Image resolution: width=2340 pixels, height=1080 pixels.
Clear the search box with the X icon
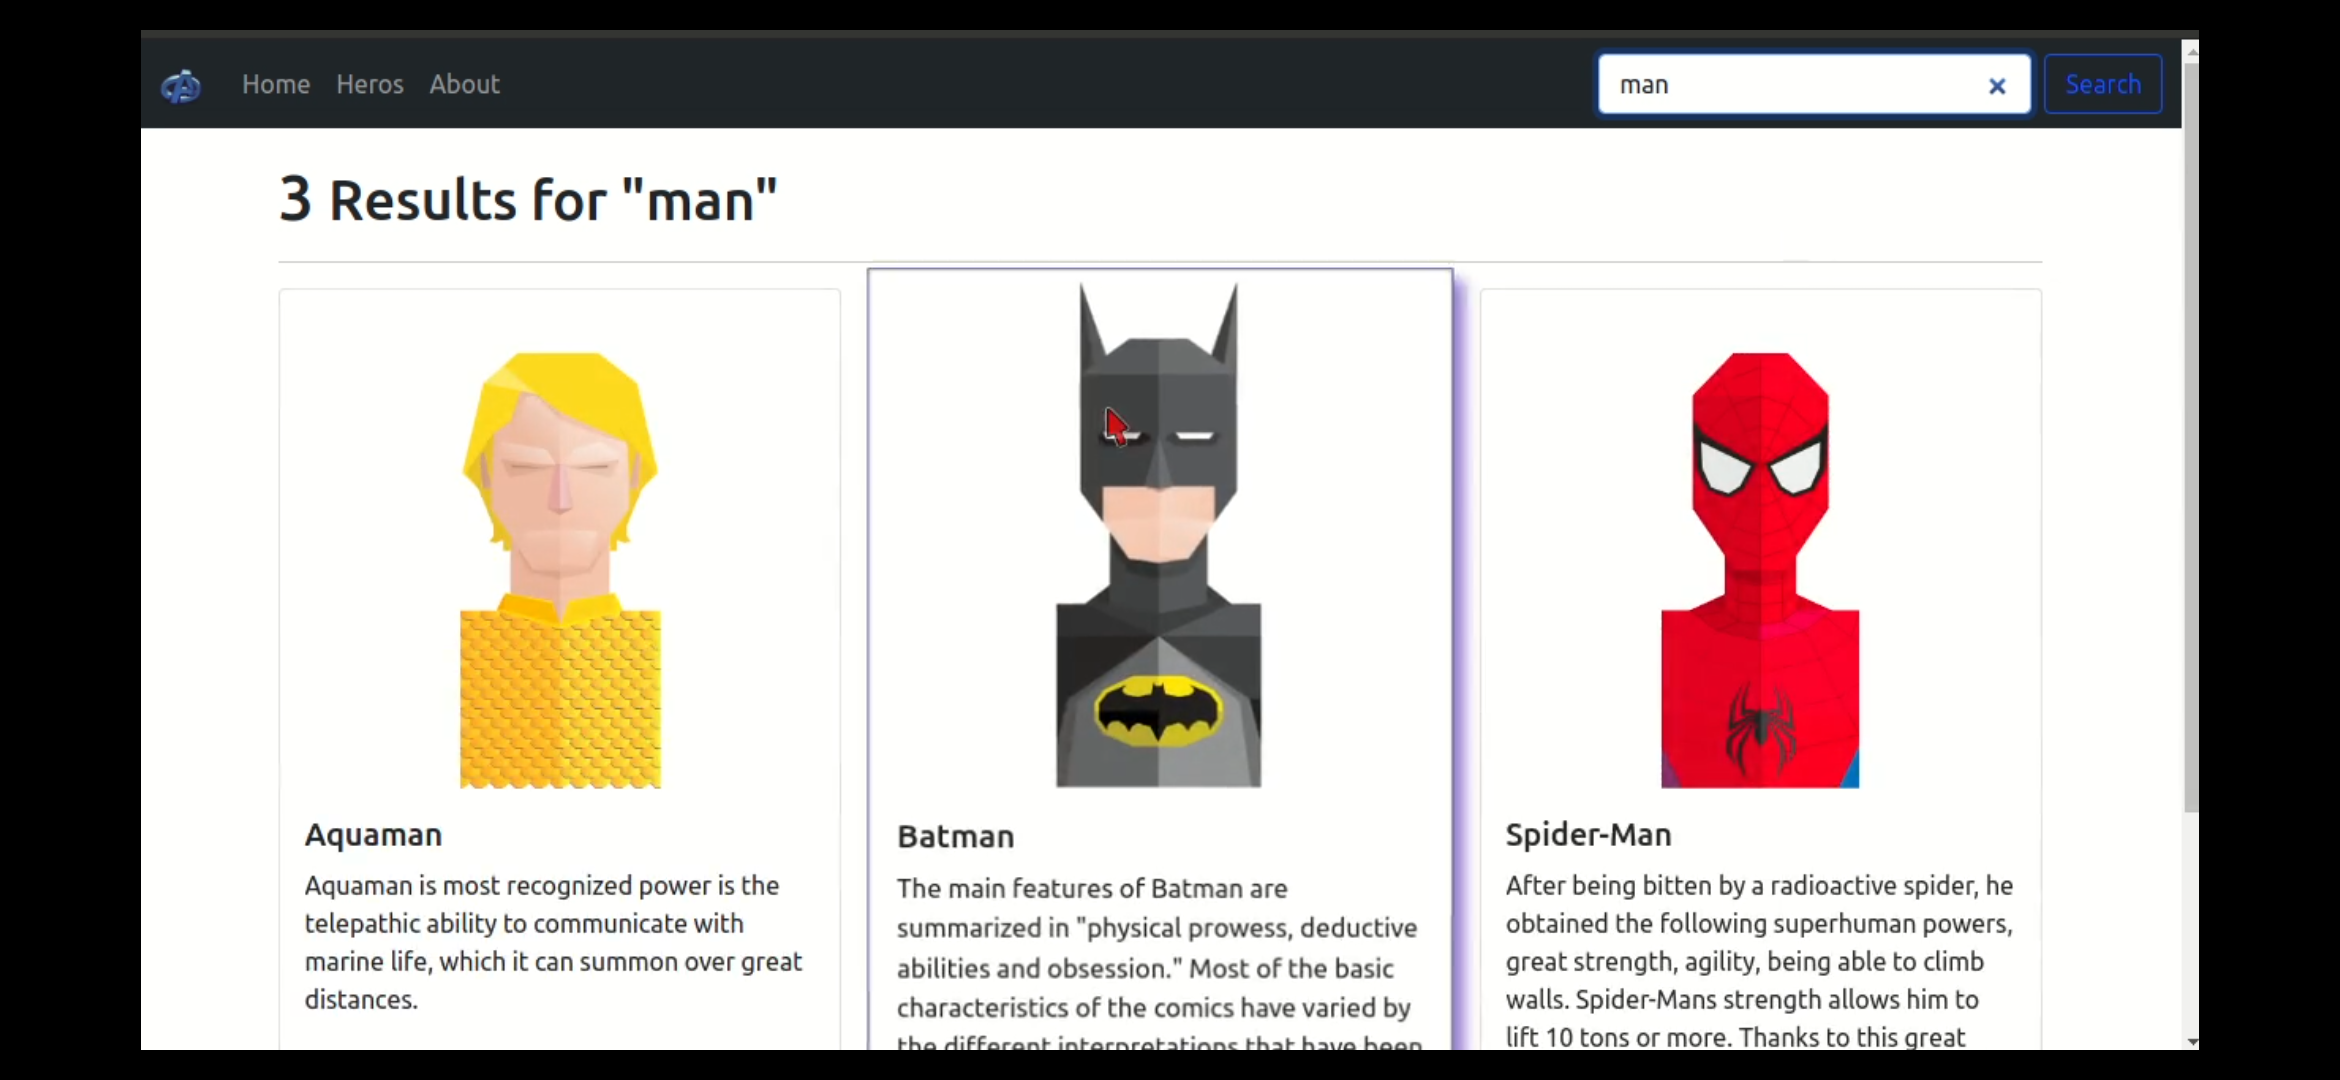click(1997, 86)
